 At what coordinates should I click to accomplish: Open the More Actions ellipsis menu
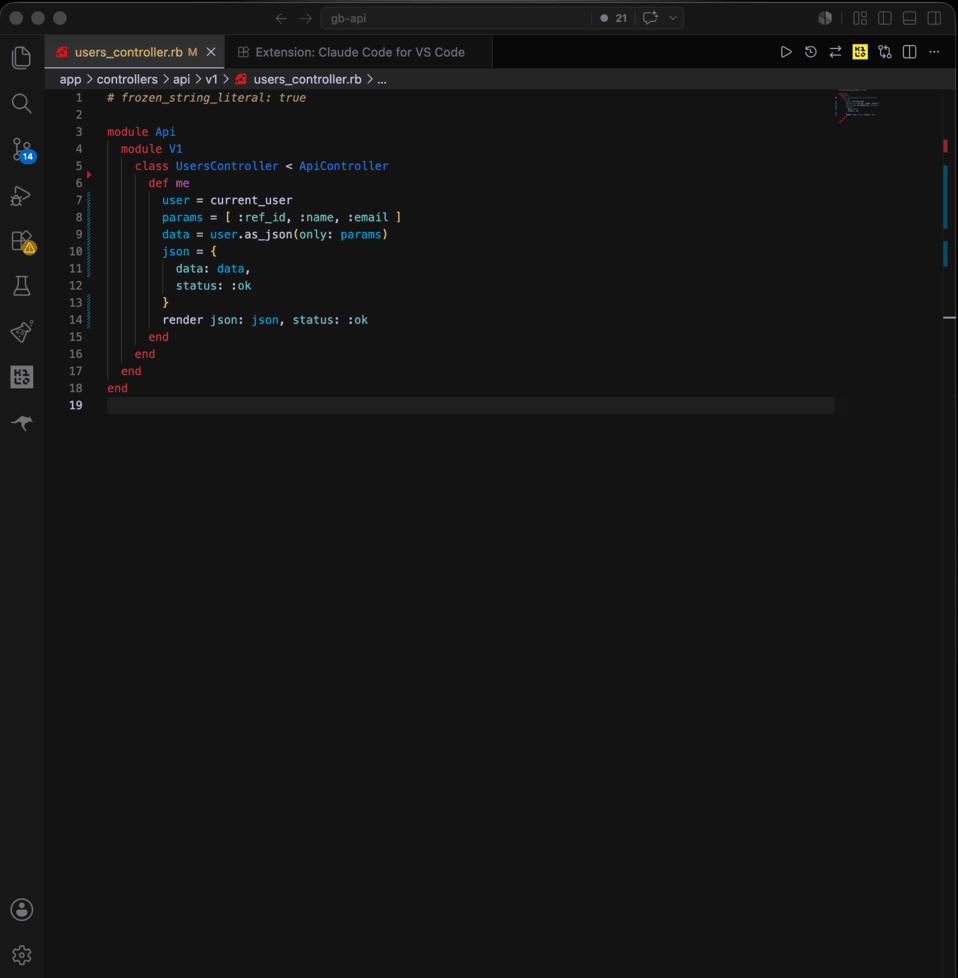click(x=934, y=52)
